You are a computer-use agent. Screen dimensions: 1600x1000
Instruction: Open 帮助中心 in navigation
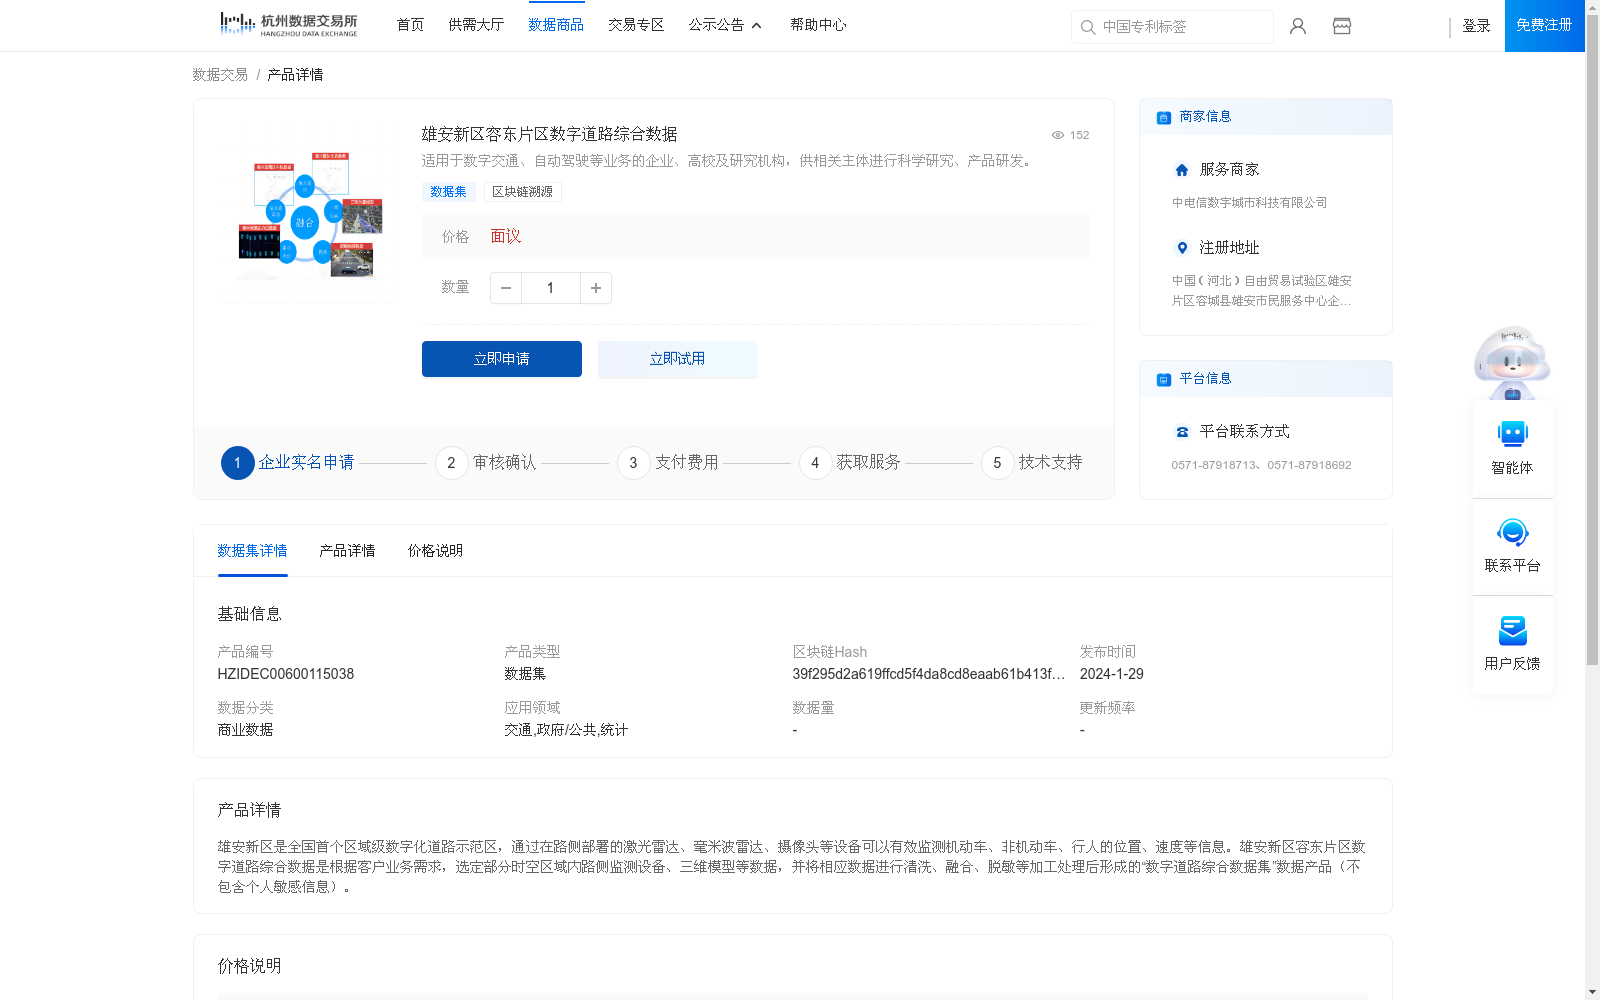click(x=818, y=25)
